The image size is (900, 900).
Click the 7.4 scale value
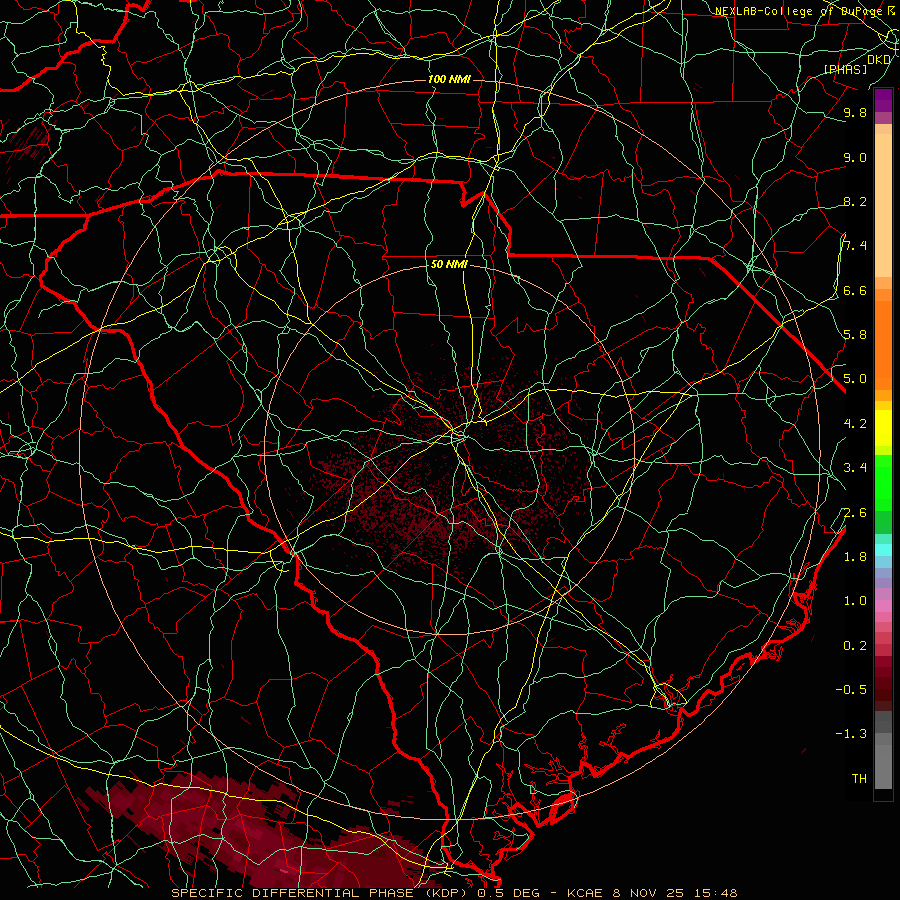(x=855, y=246)
